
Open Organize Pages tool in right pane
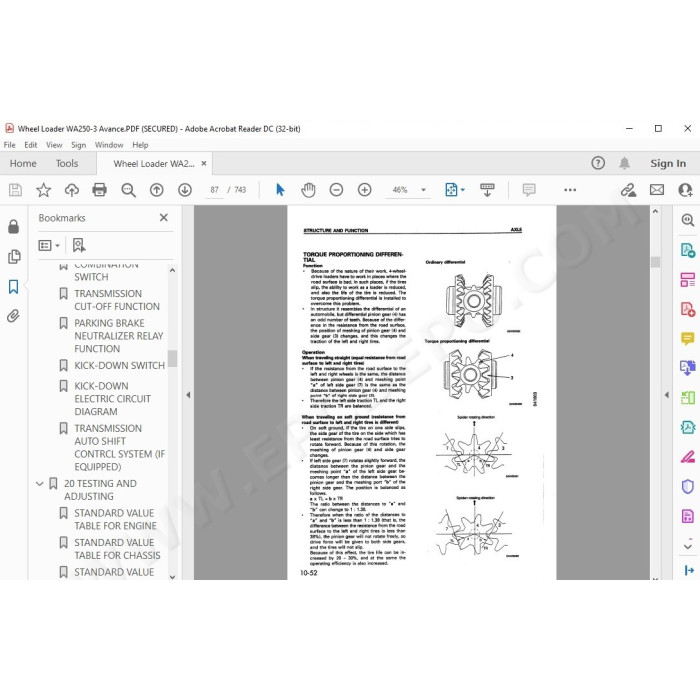[x=688, y=280]
